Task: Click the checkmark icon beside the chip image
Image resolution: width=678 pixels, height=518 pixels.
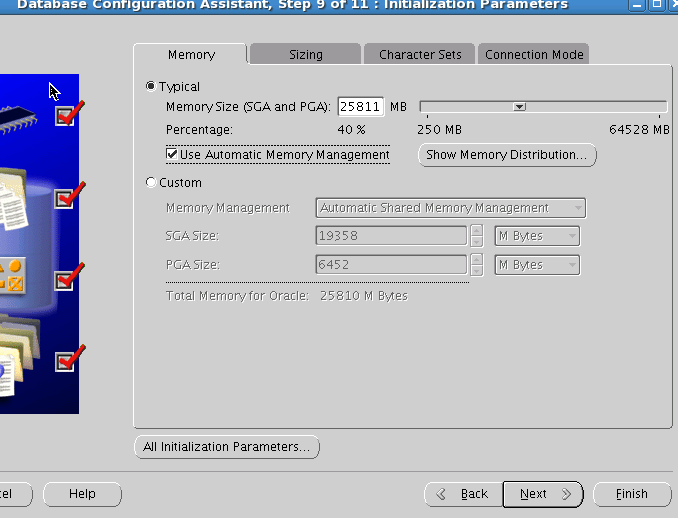Action: (x=69, y=114)
